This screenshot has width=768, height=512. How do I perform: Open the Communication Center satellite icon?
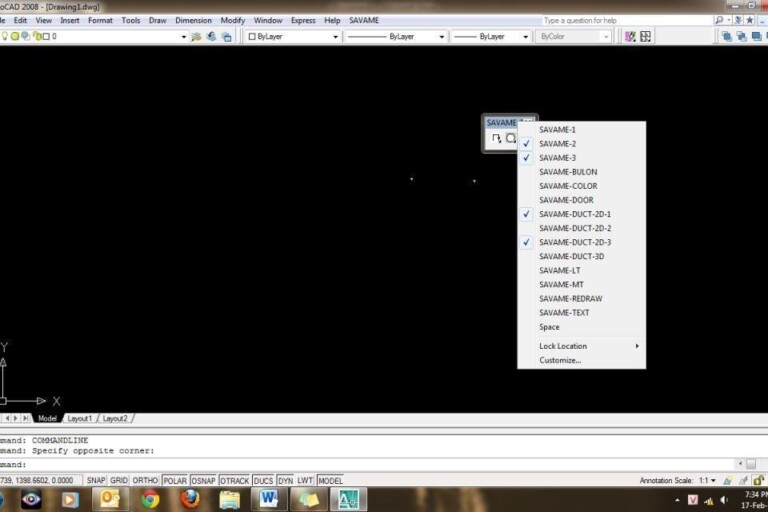click(x=738, y=20)
